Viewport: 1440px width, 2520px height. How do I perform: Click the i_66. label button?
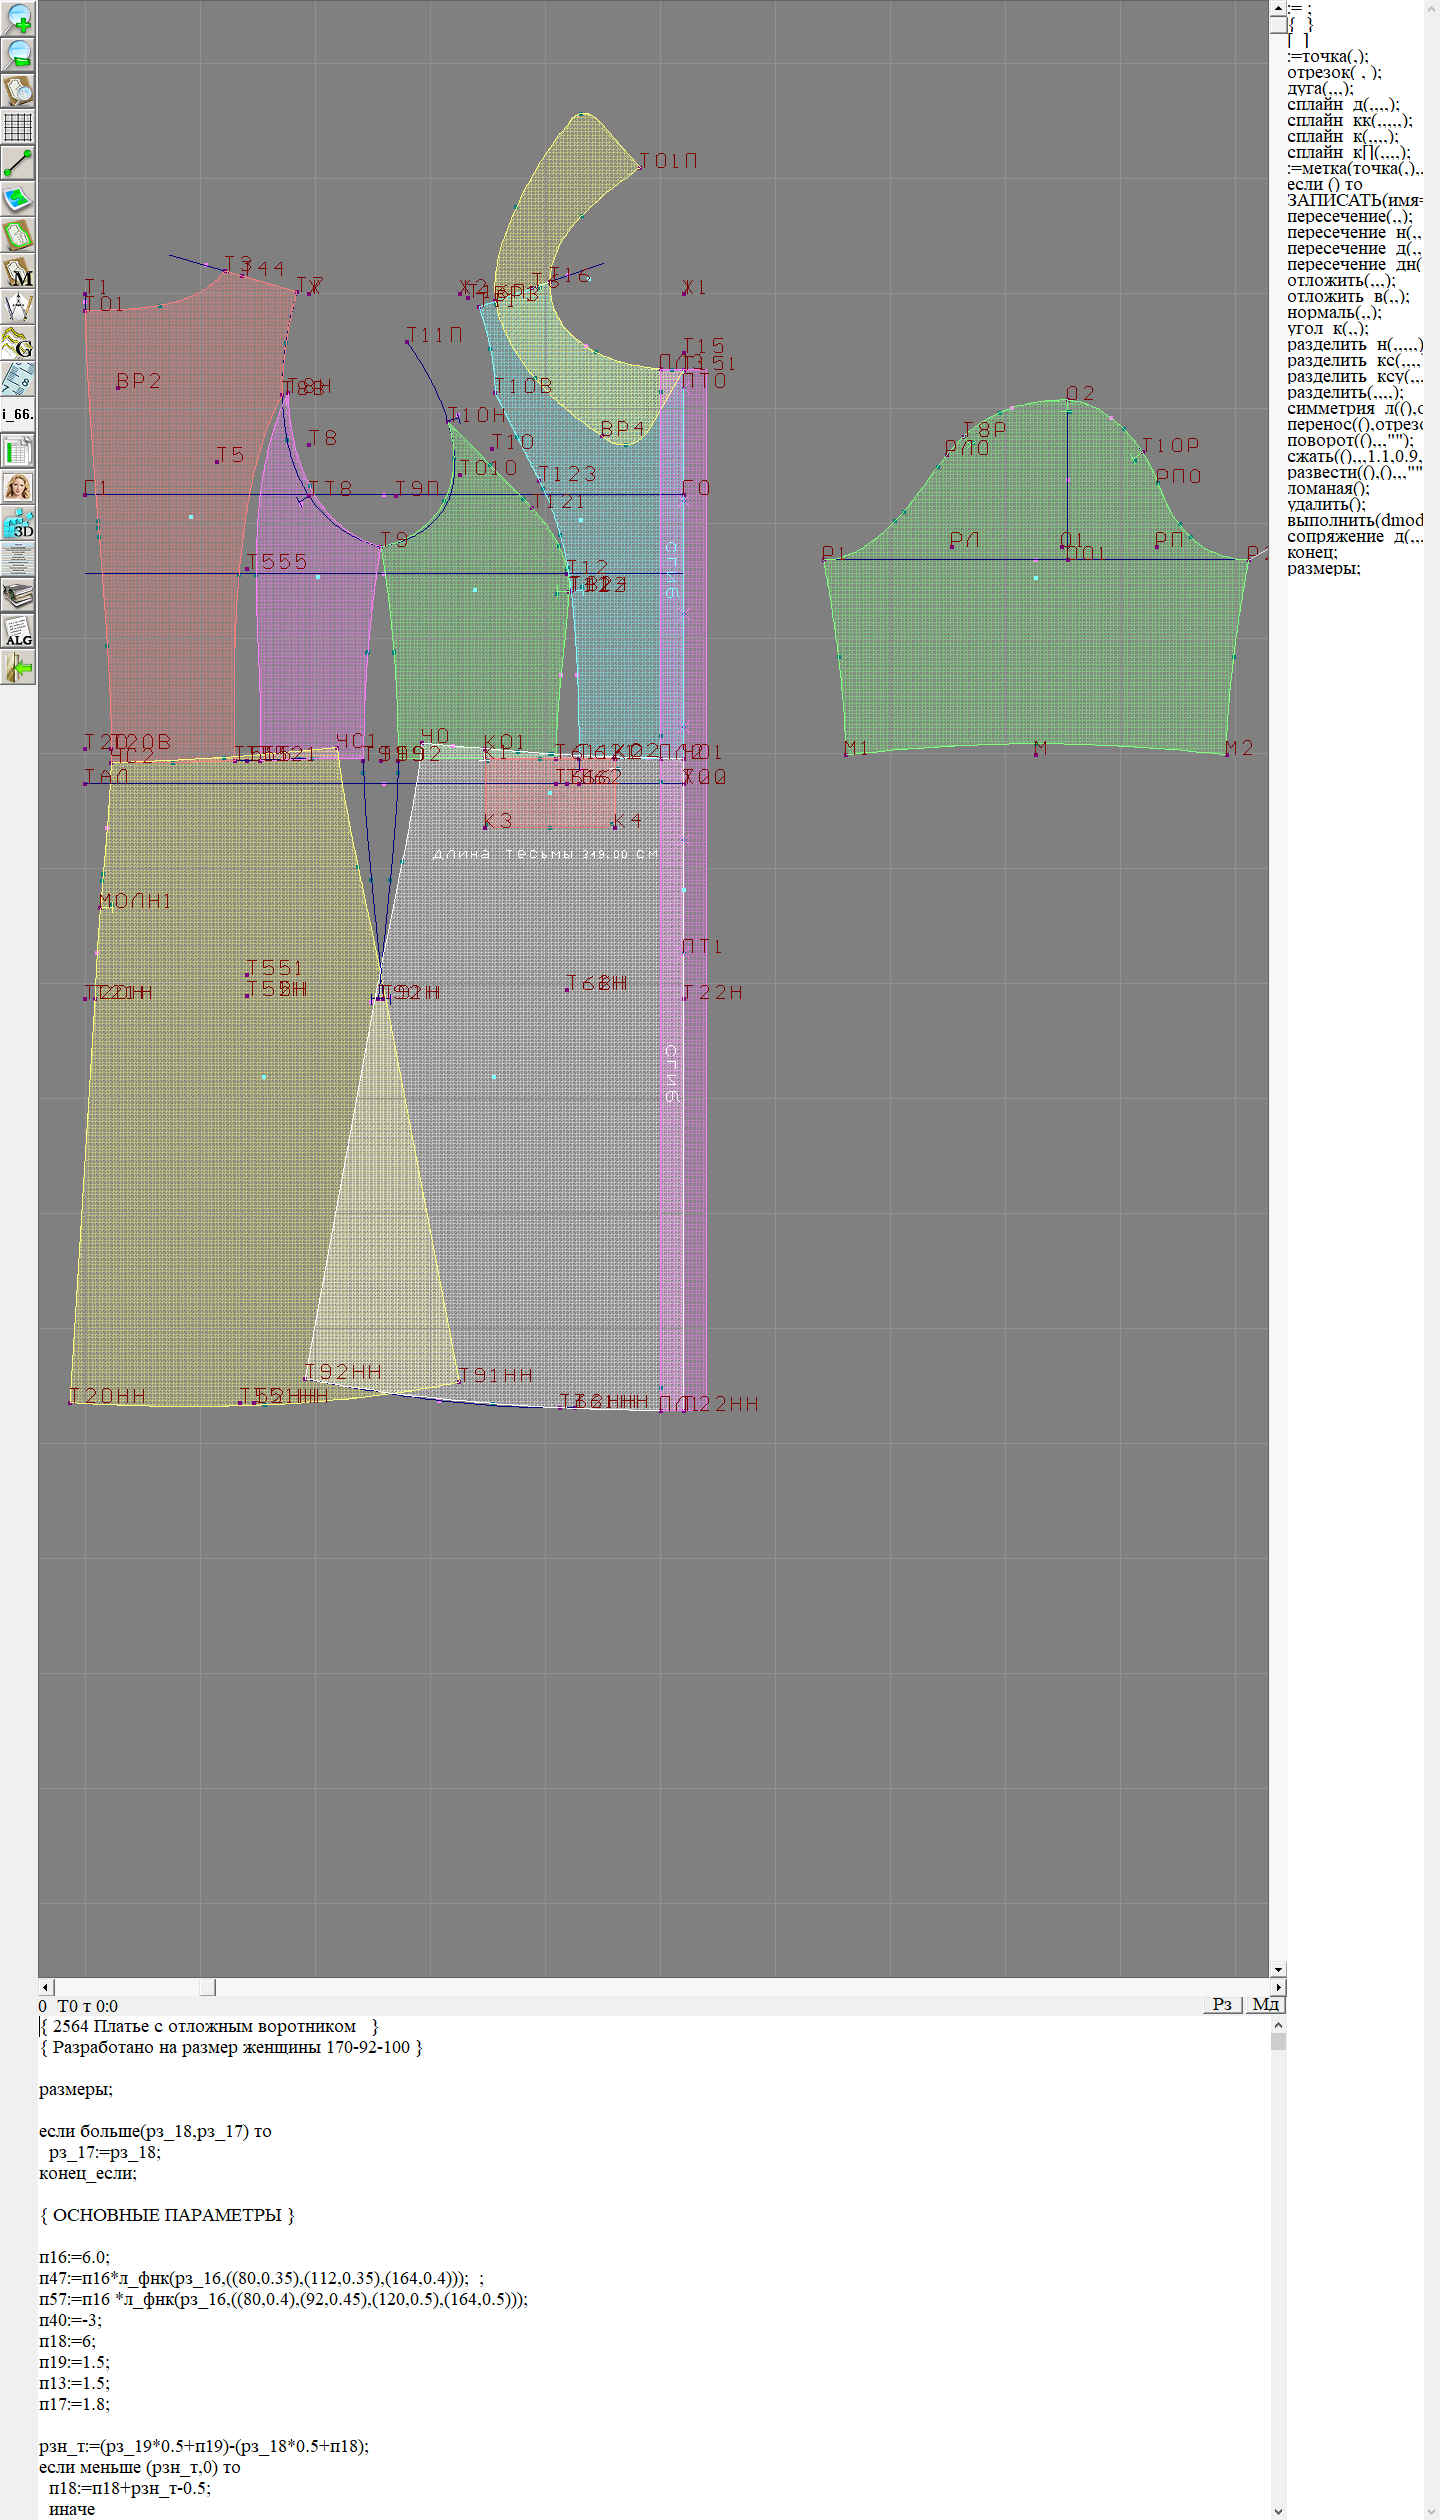coord(18,414)
